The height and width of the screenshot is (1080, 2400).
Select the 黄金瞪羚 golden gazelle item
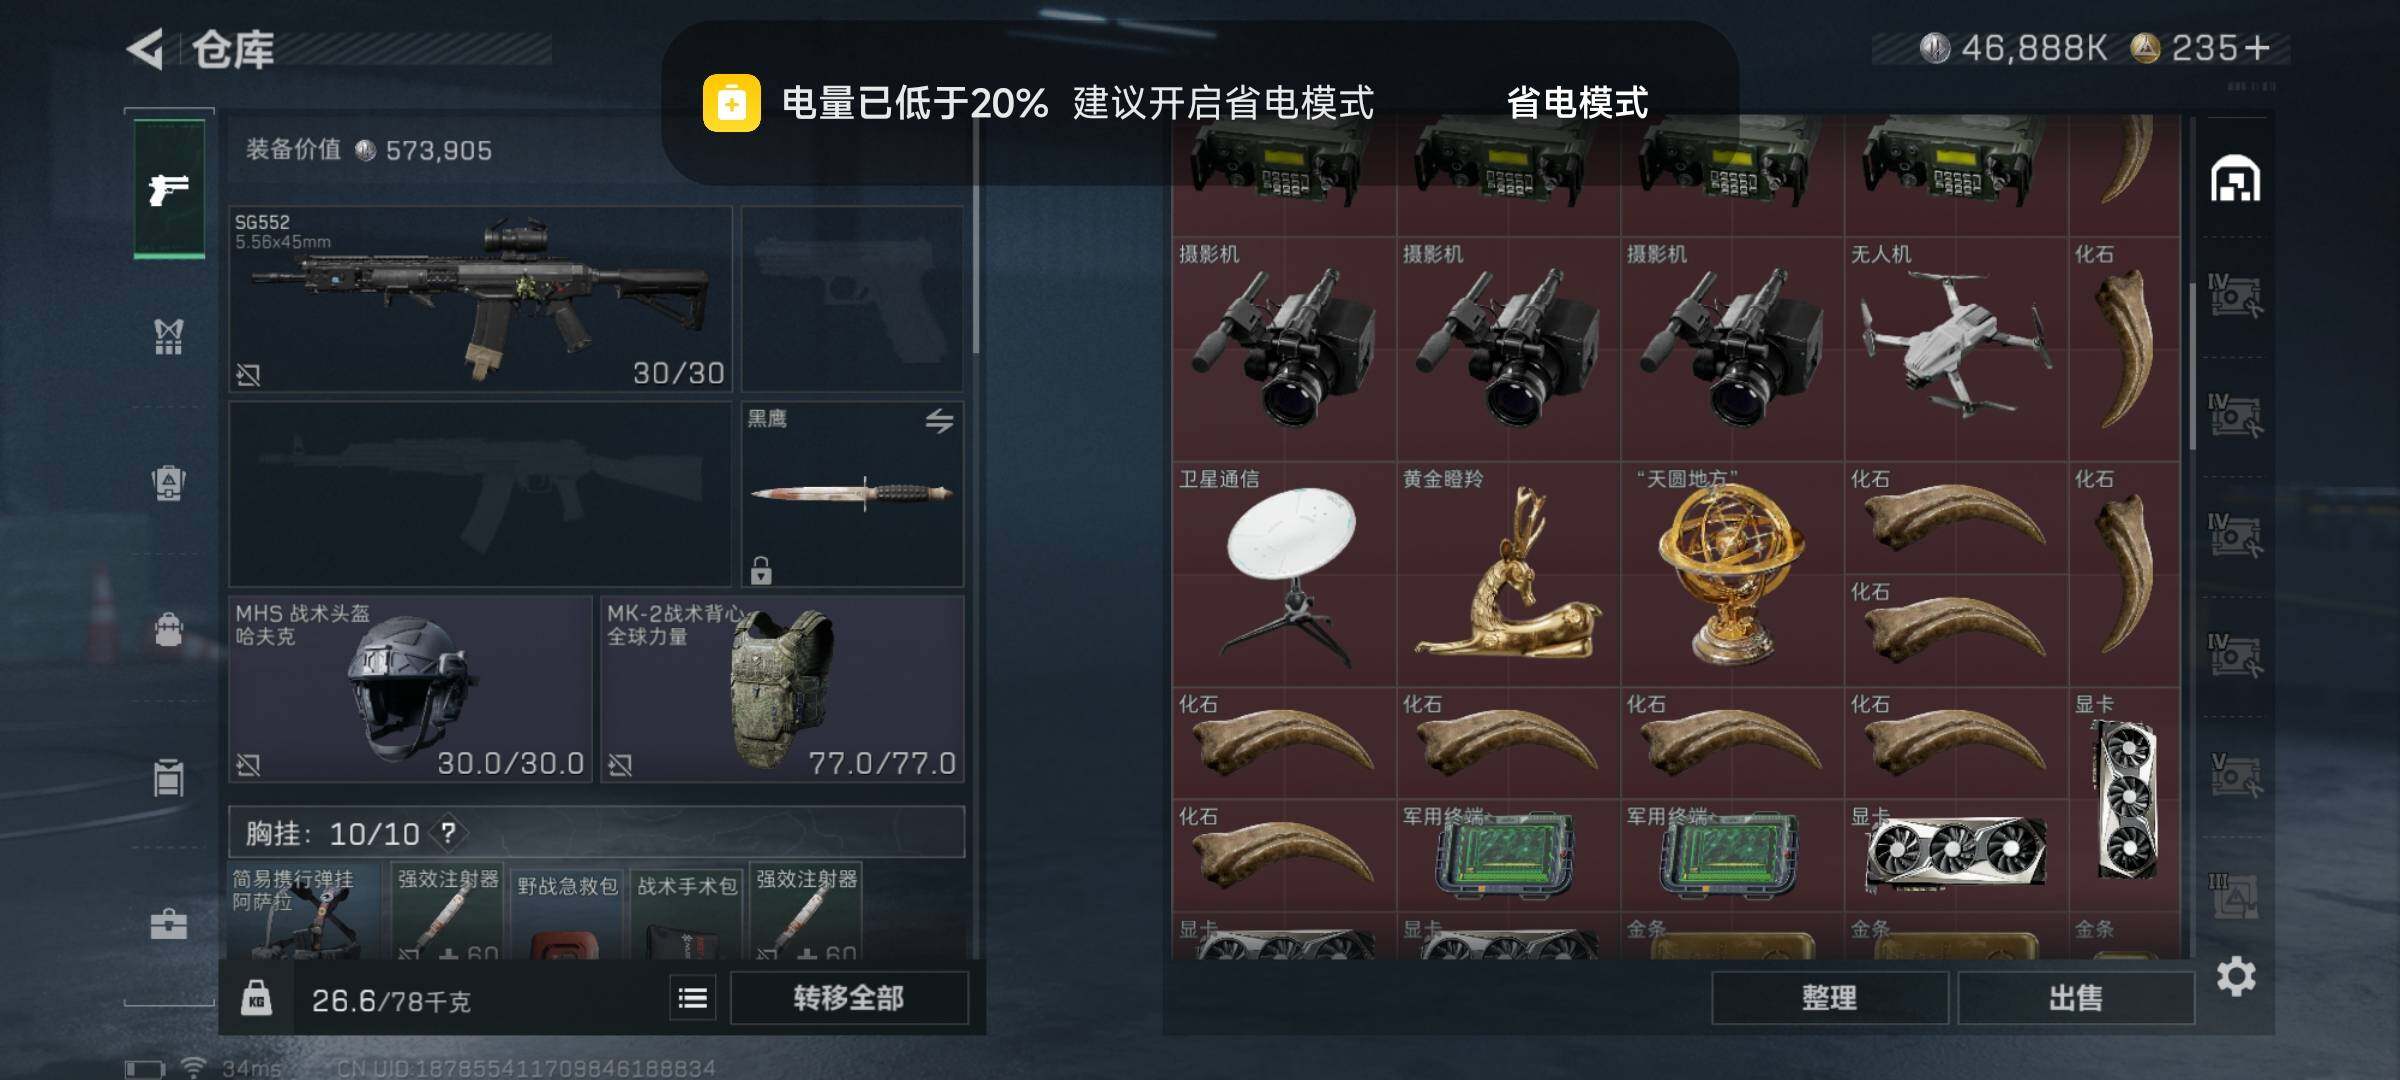[1508, 574]
